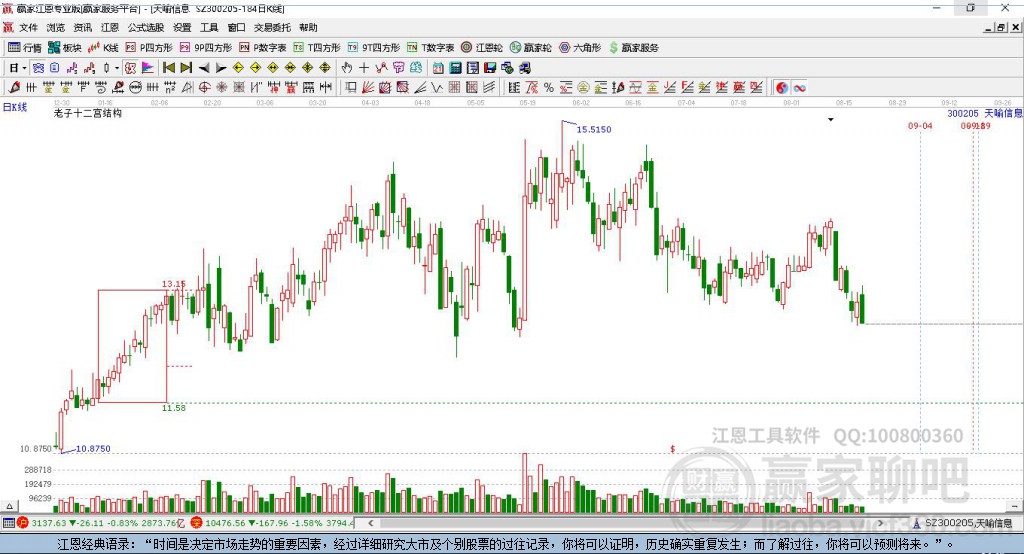Click the 日K线 period label
Screen dimensions: 1024x554
[15, 107]
